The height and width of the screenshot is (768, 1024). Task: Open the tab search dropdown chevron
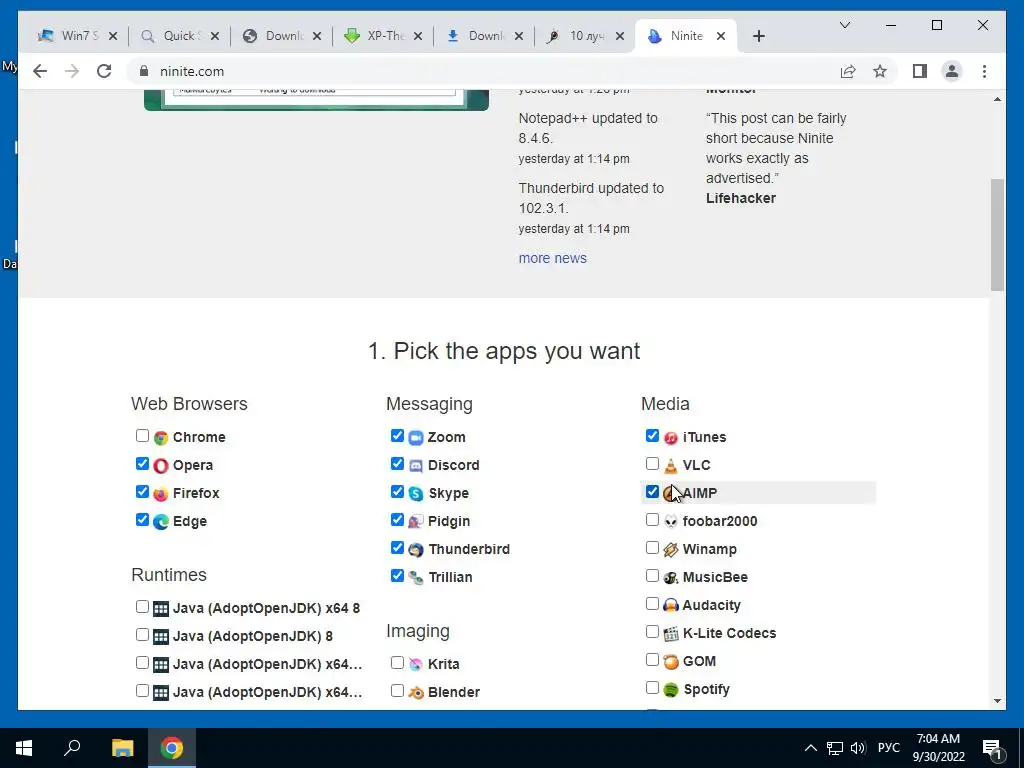pos(844,25)
